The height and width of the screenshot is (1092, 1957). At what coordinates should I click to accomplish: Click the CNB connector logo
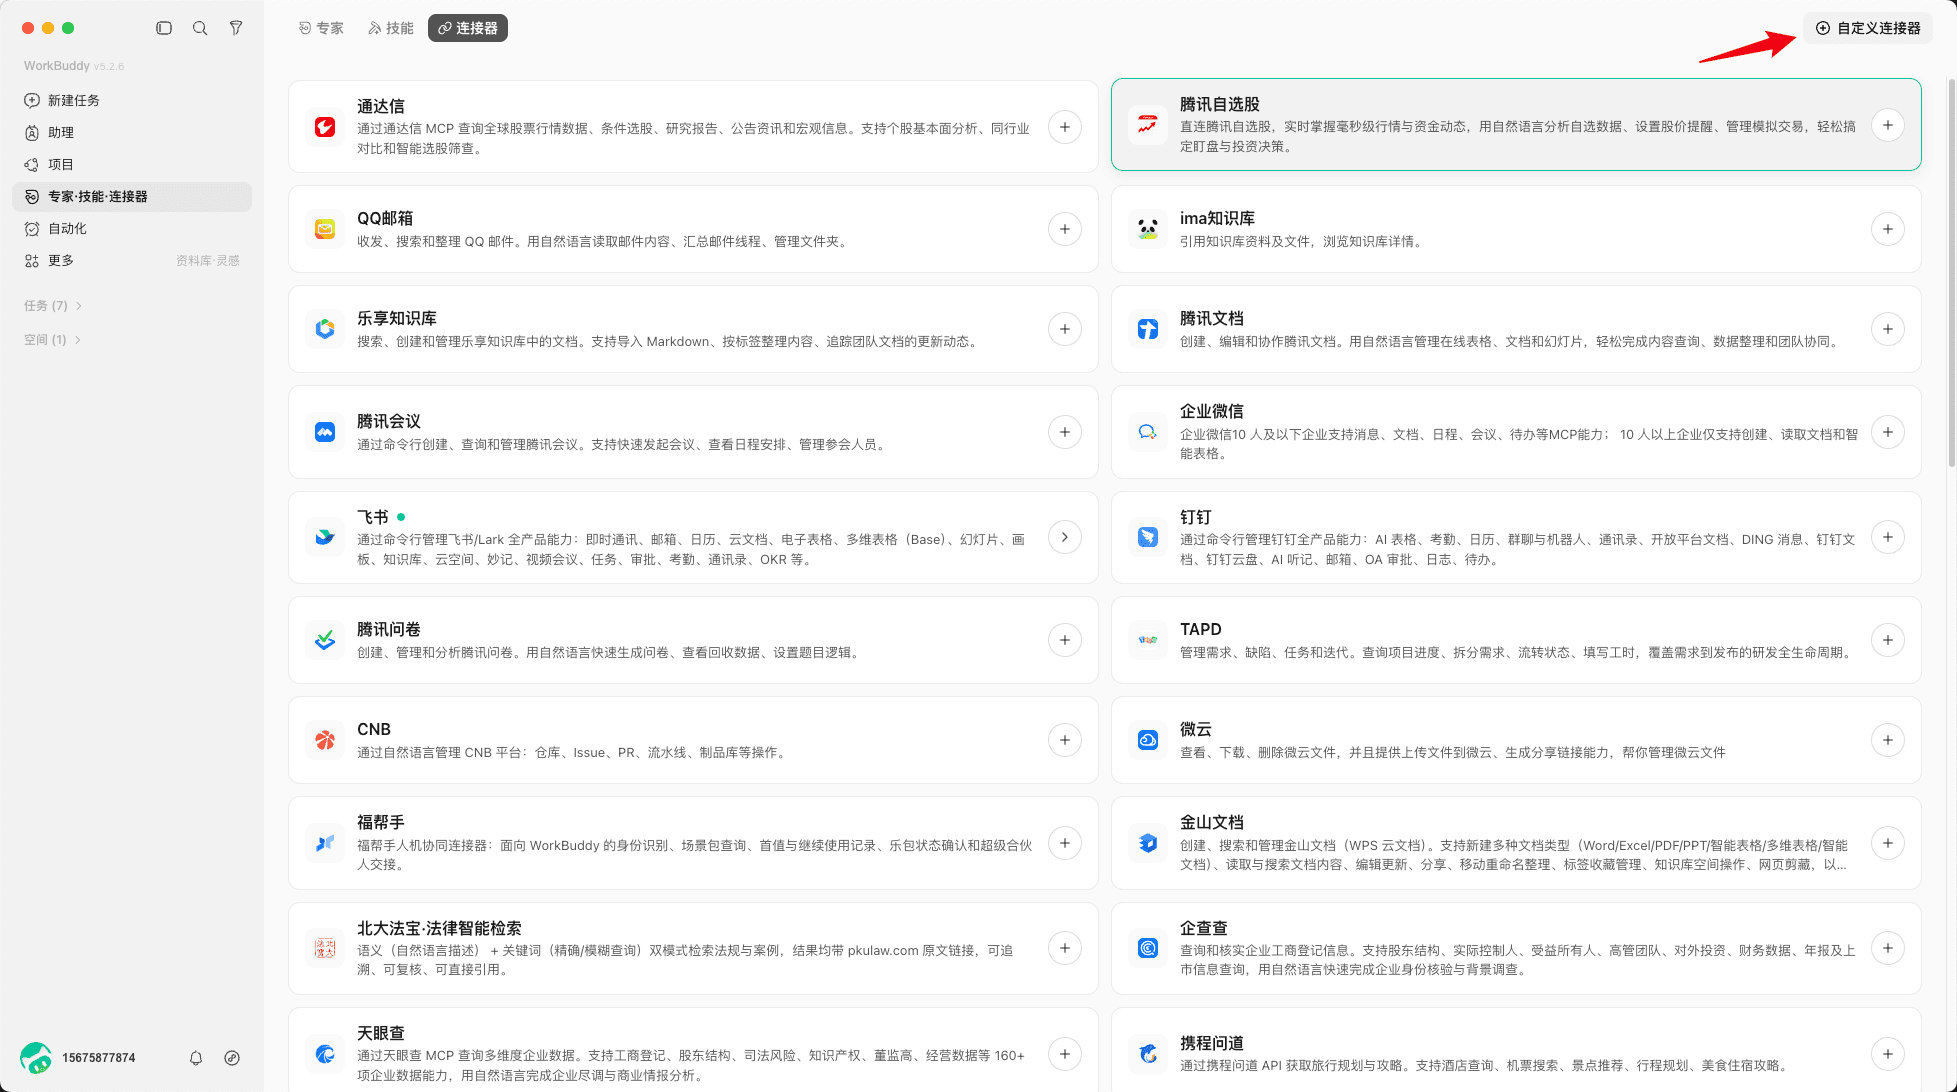pyautogui.click(x=325, y=740)
